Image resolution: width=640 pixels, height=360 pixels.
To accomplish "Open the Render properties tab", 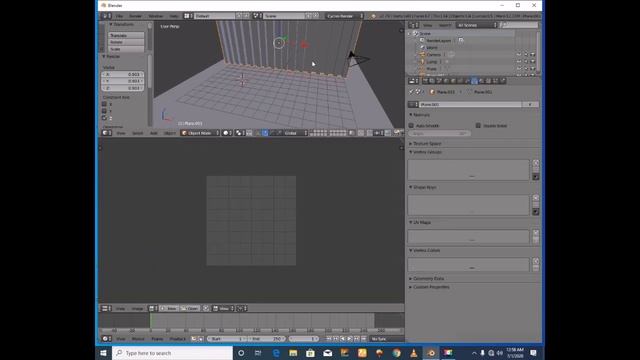I will pyautogui.click(x=426, y=81).
